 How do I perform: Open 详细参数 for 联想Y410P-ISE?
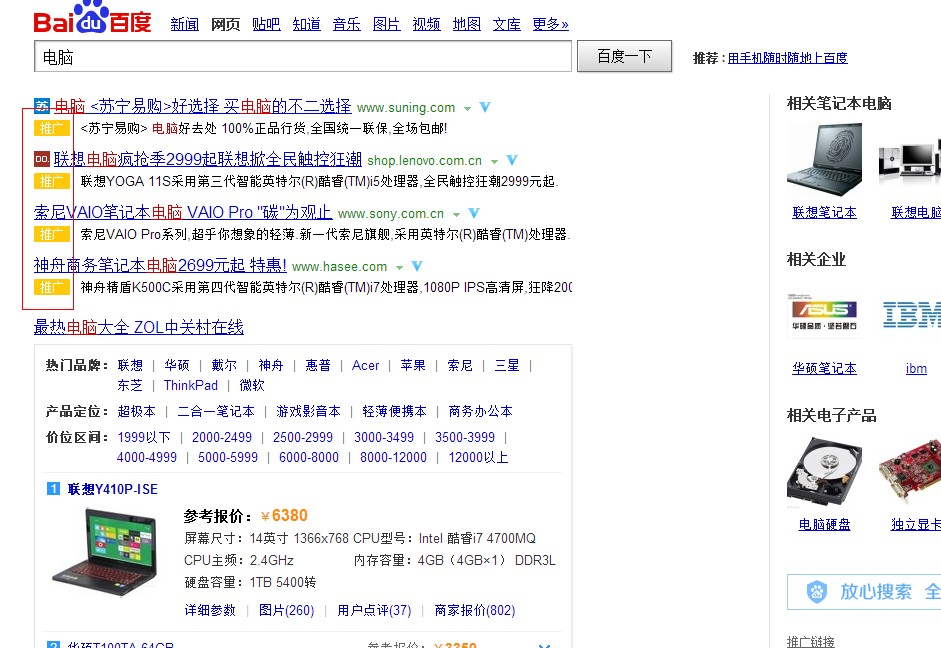[x=210, y=610]
